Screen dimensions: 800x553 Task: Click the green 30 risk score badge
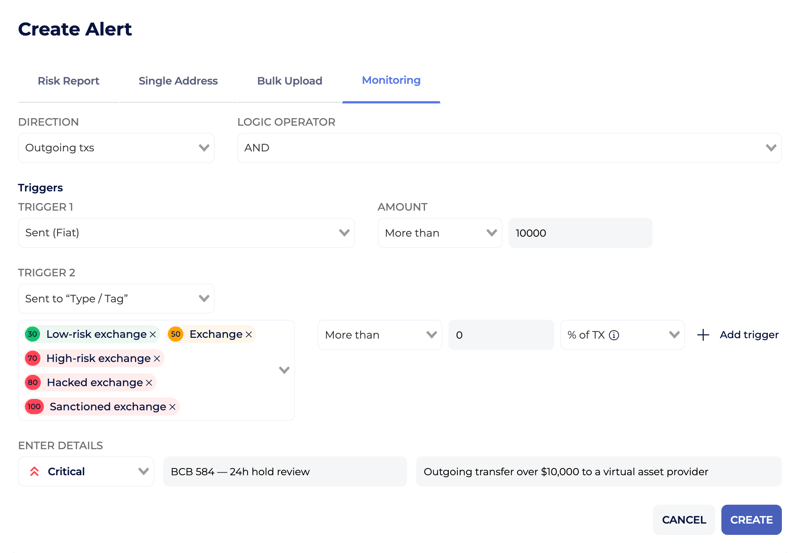[x=33, y=334]
